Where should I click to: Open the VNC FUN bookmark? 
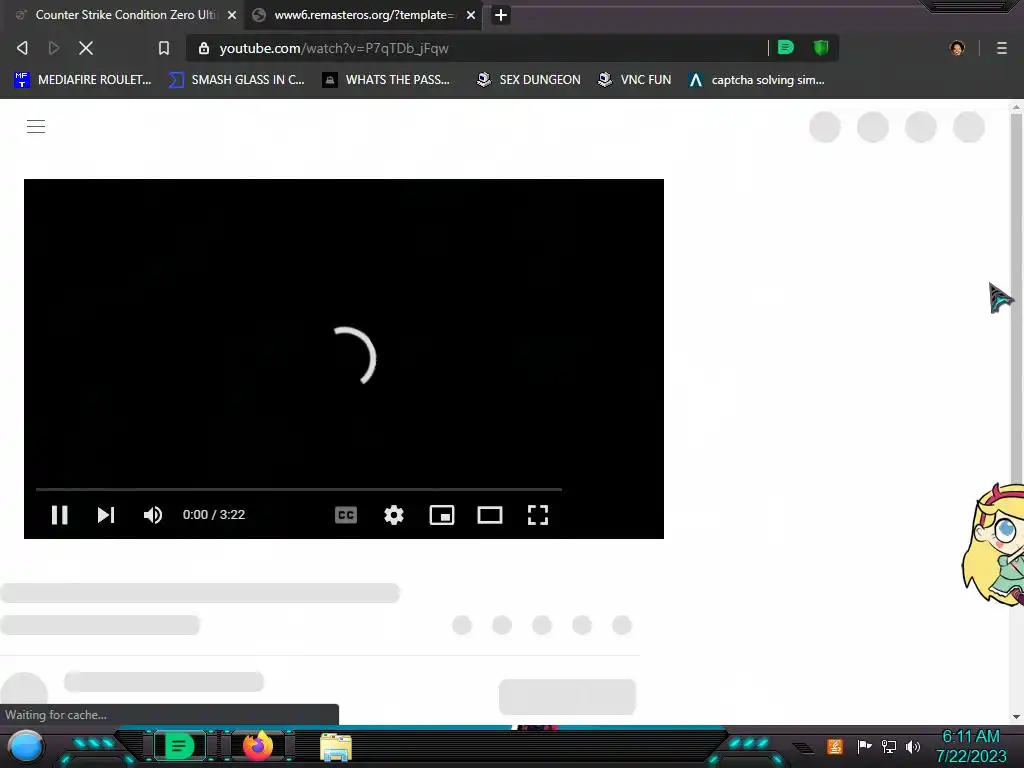coord(634,80)
